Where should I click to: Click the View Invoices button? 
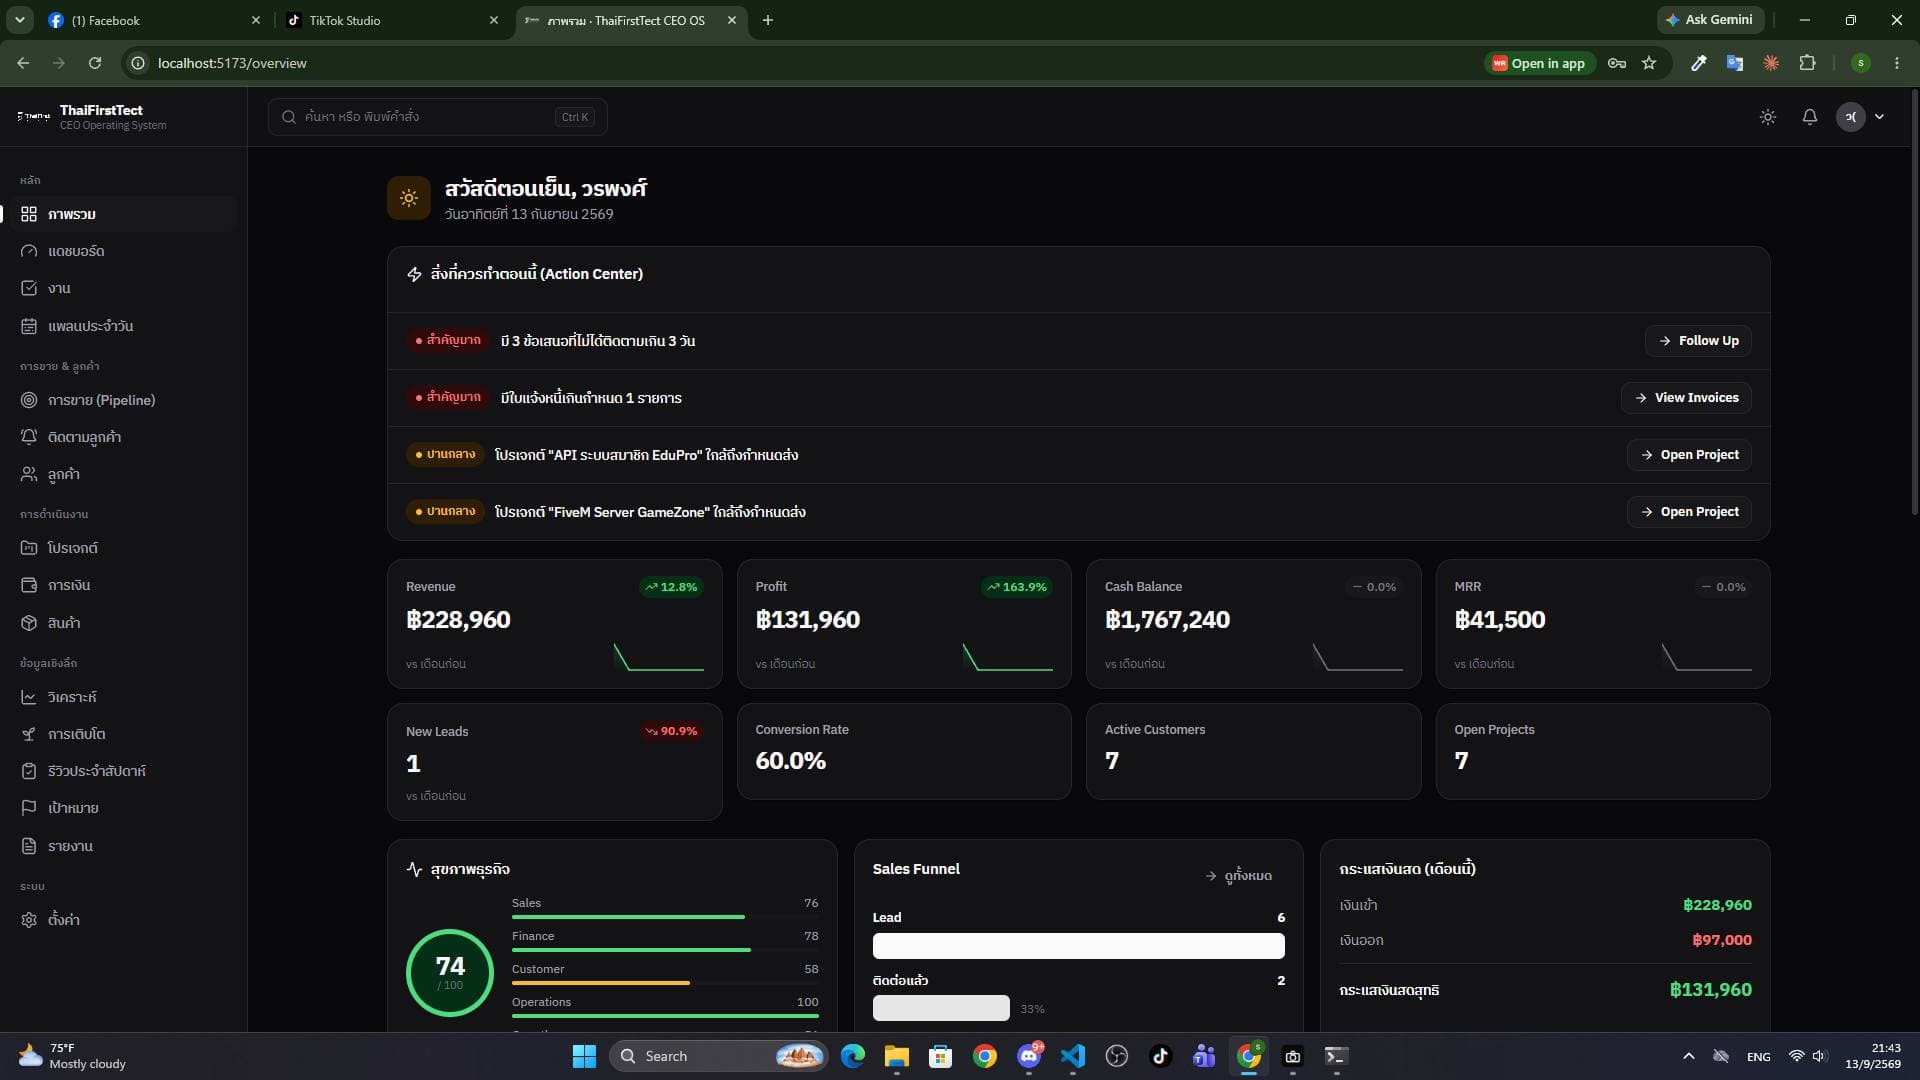tap(1686, 398)
